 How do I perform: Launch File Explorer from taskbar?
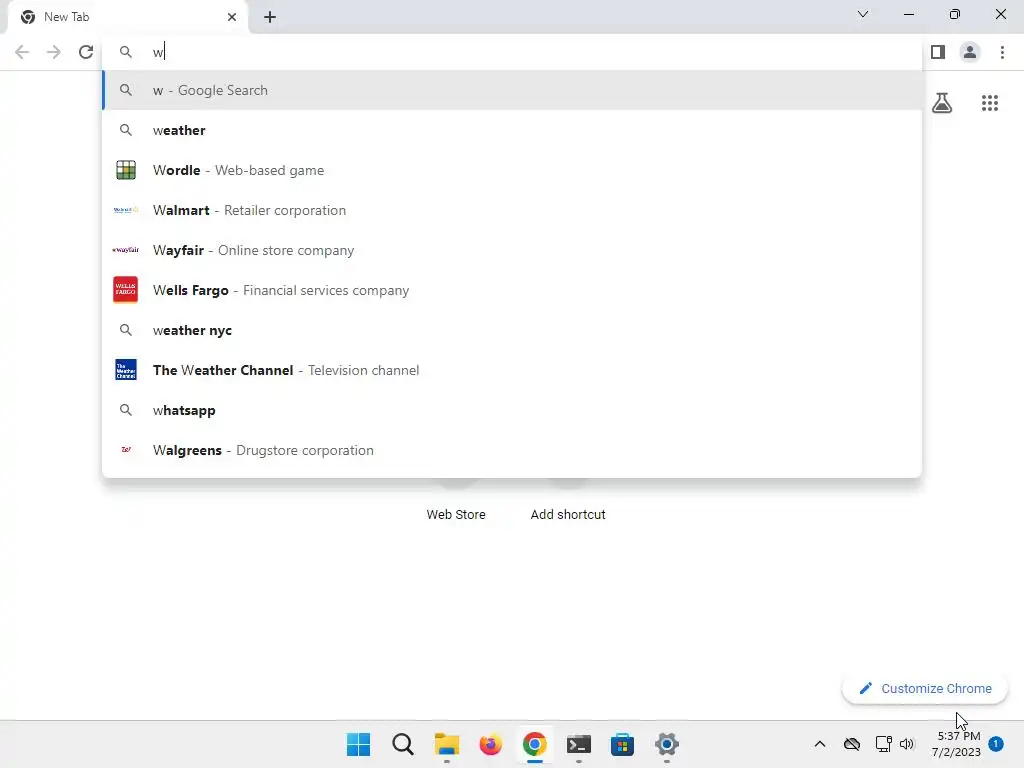(447, 744)
